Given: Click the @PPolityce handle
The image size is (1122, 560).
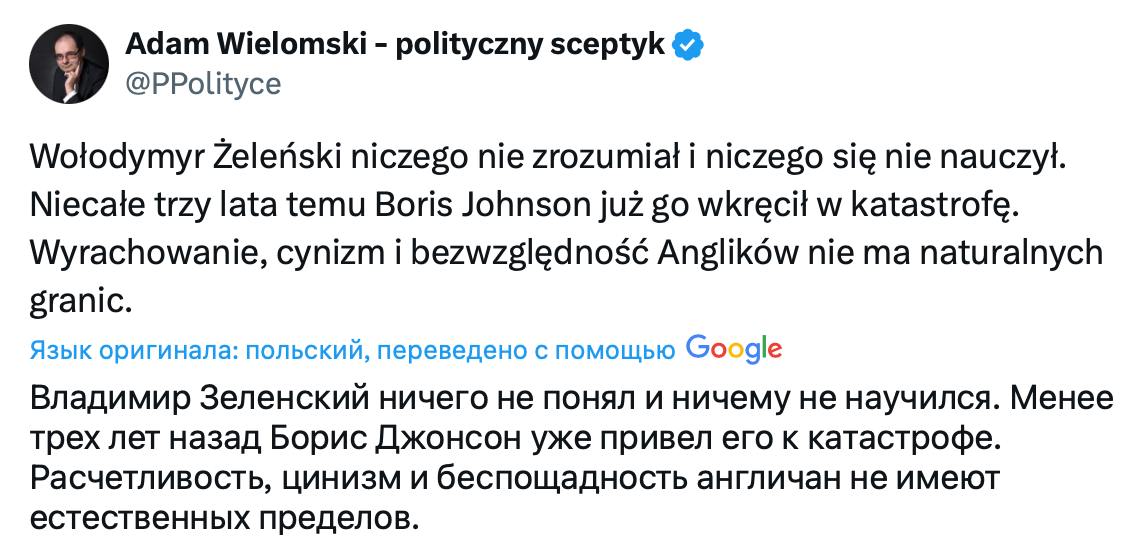Looking at the screenshot, I should click(x=203, y=84).
